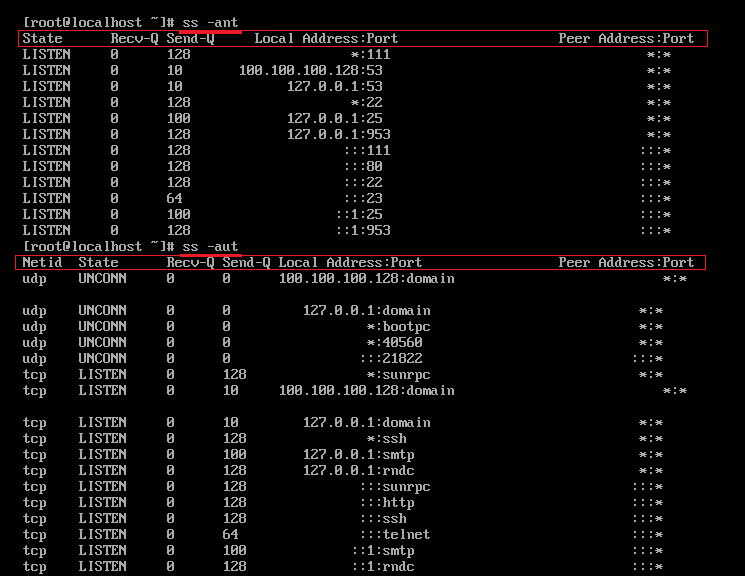Click the 'ss -ant' command text
745x576 pixels.
point(210,22)
